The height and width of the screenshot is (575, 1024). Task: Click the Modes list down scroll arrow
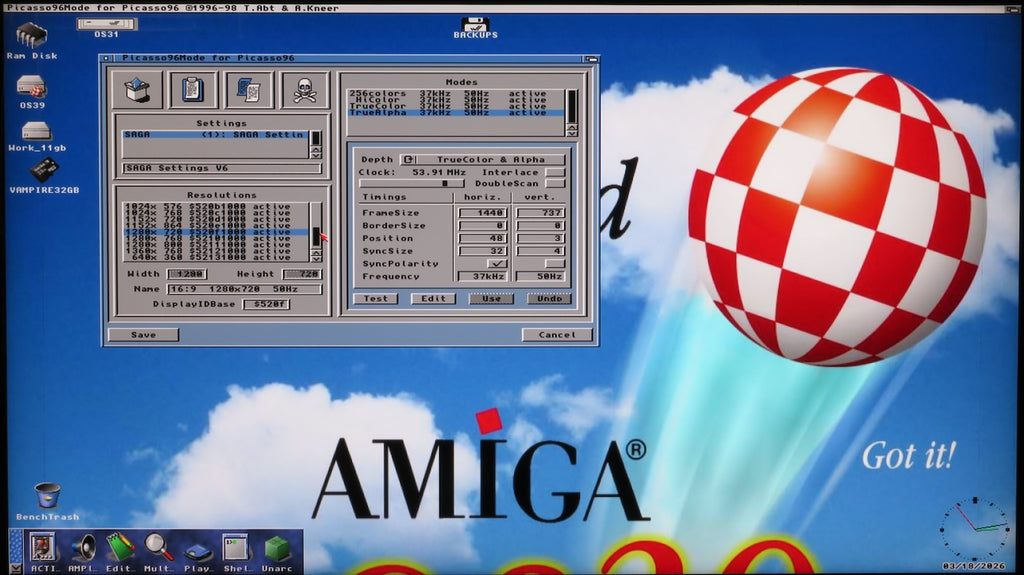[x=572, y=131]
